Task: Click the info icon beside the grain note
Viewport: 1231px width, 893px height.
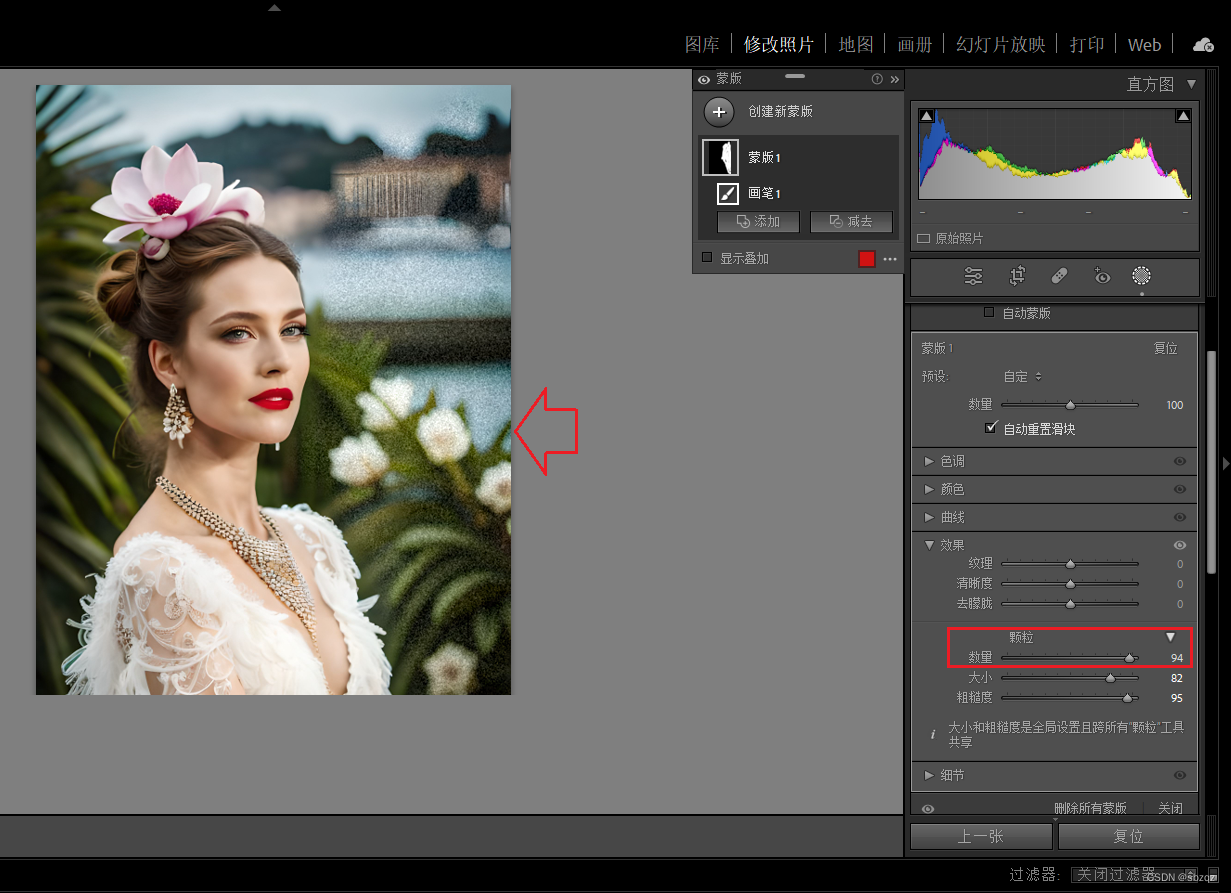Action: (x=933, y=734)
